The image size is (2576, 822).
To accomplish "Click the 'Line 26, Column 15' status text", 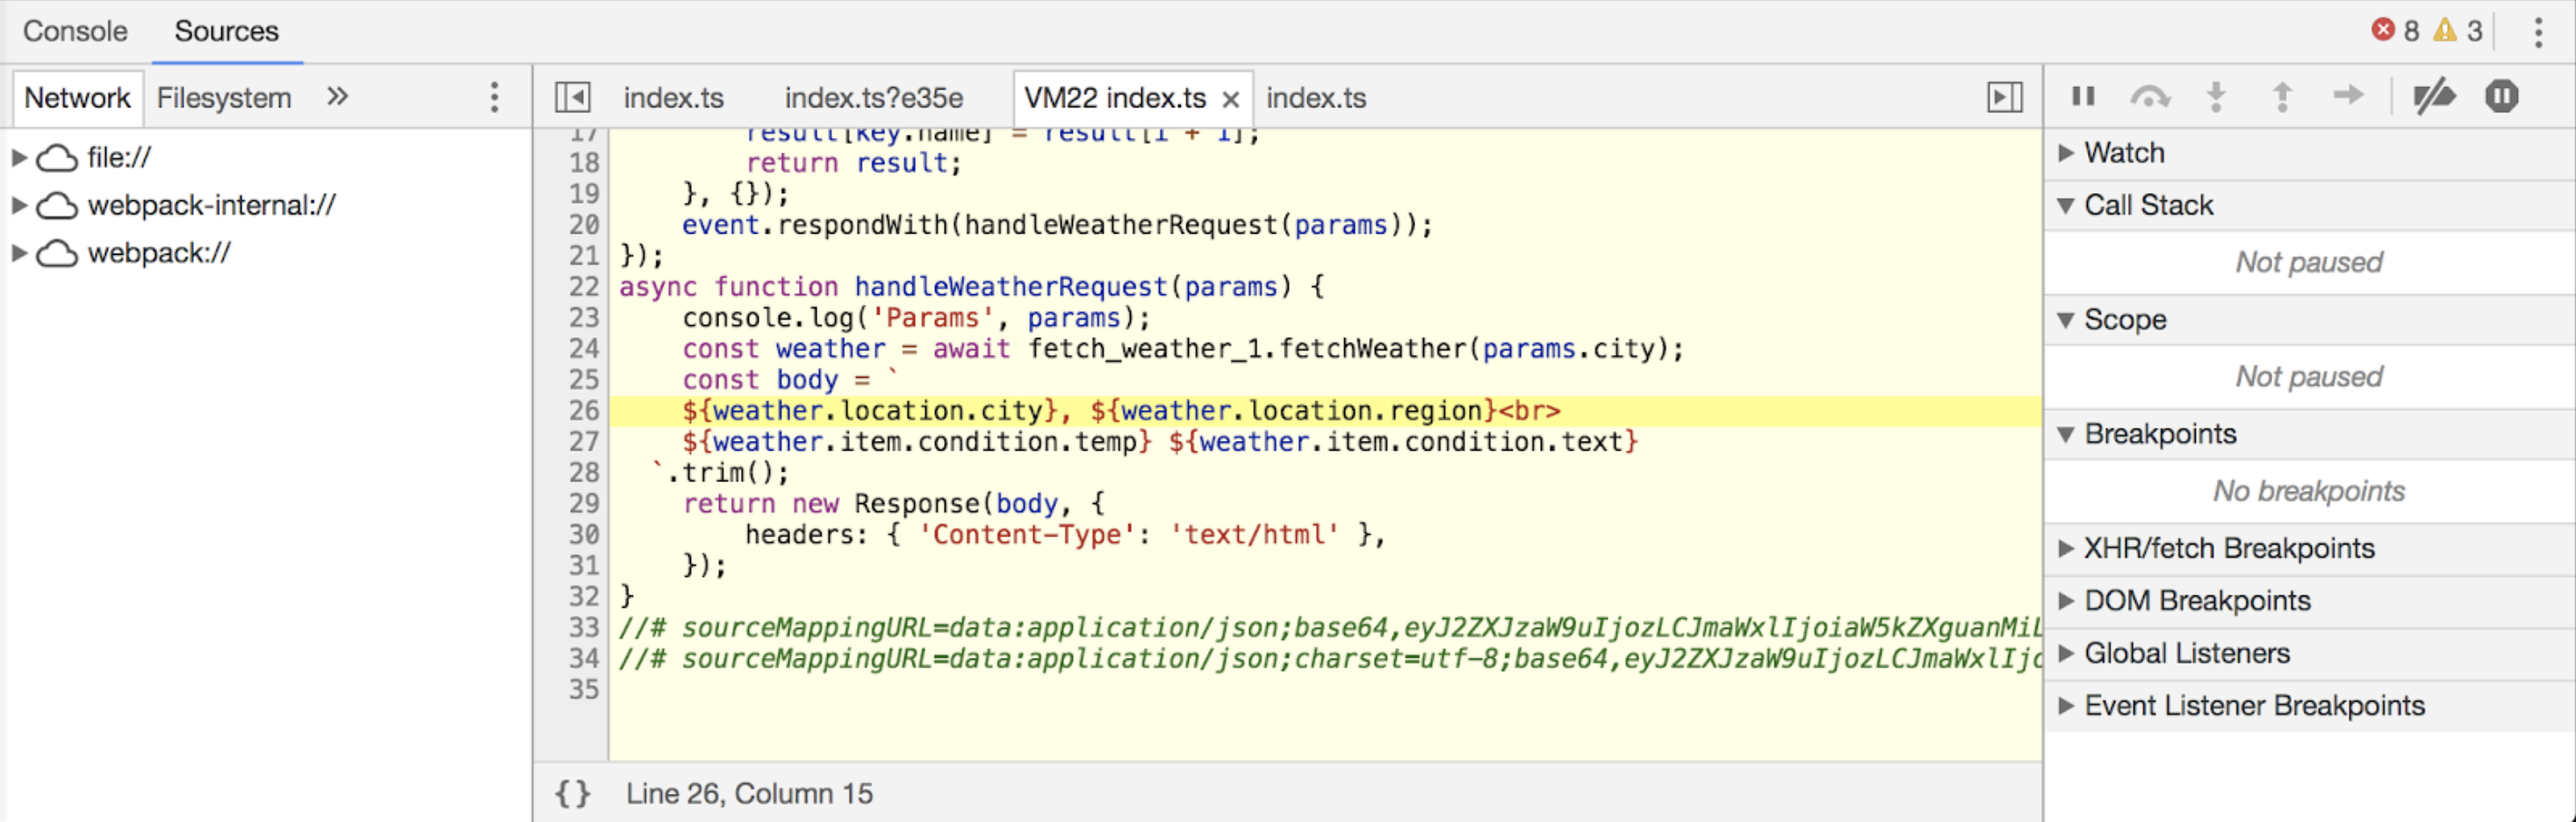I will tap(749, 793).
